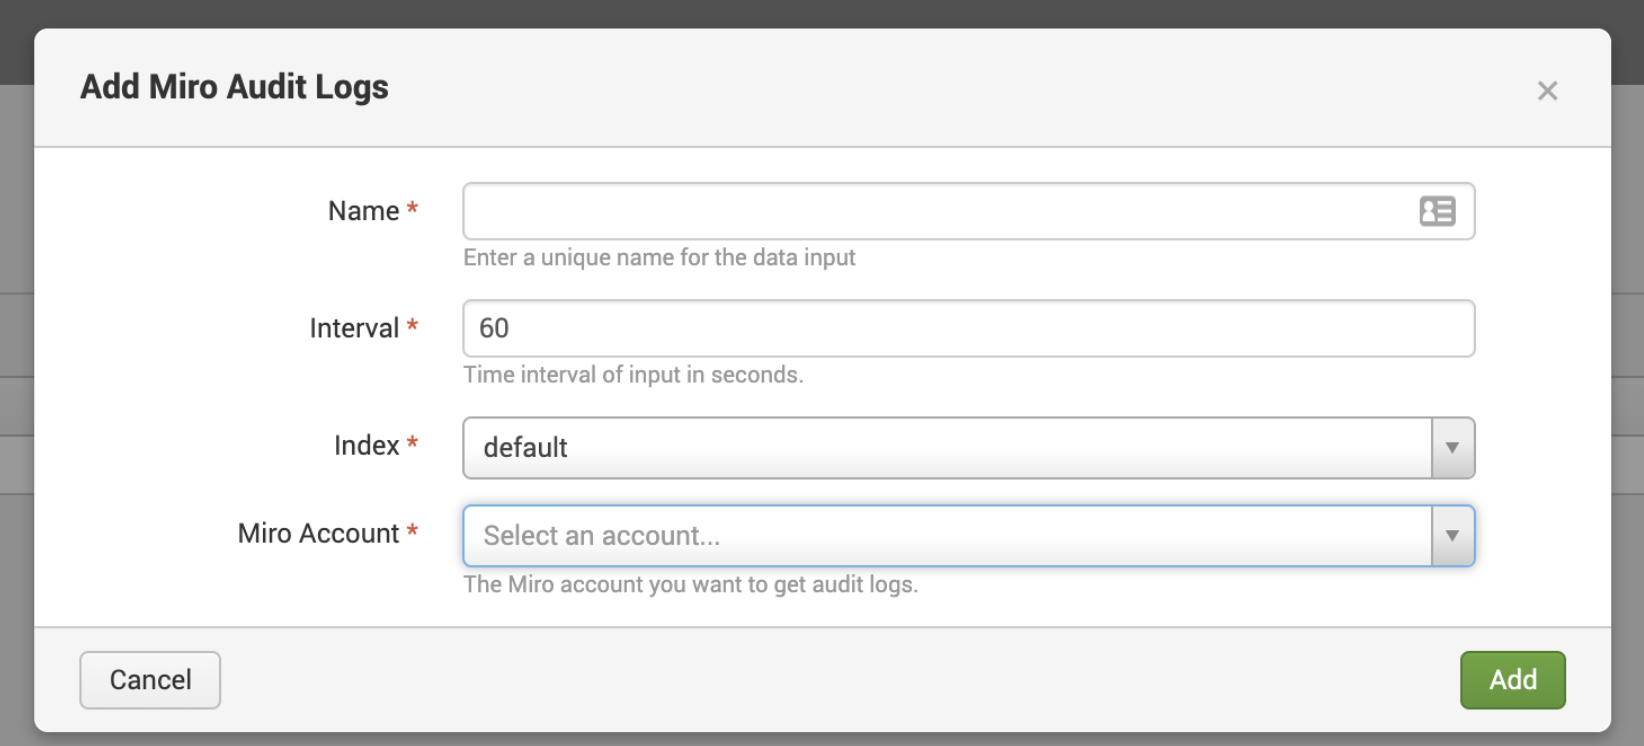The width and height of the screenshot is (1644, 746).
Task: Click the Miro Account field label
Action: pyautogui.click(x=318, y=533)
